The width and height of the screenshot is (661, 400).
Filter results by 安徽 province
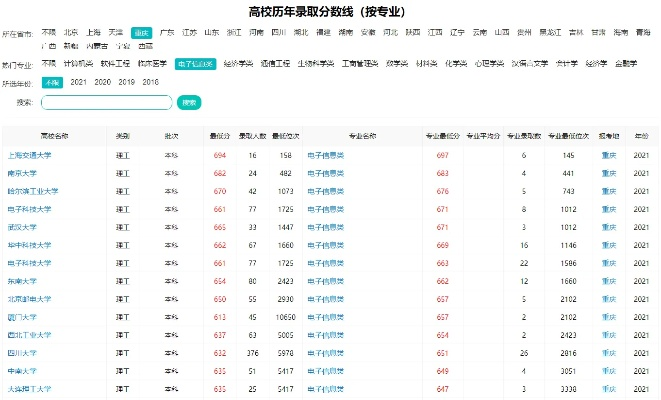point(368,32)
